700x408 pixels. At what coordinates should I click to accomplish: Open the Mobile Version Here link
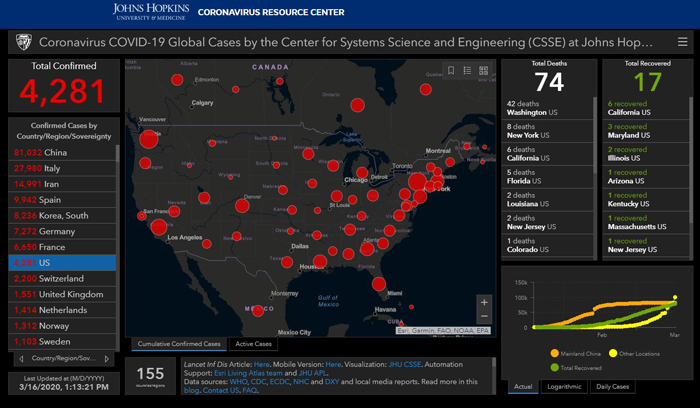click(333, 364)
